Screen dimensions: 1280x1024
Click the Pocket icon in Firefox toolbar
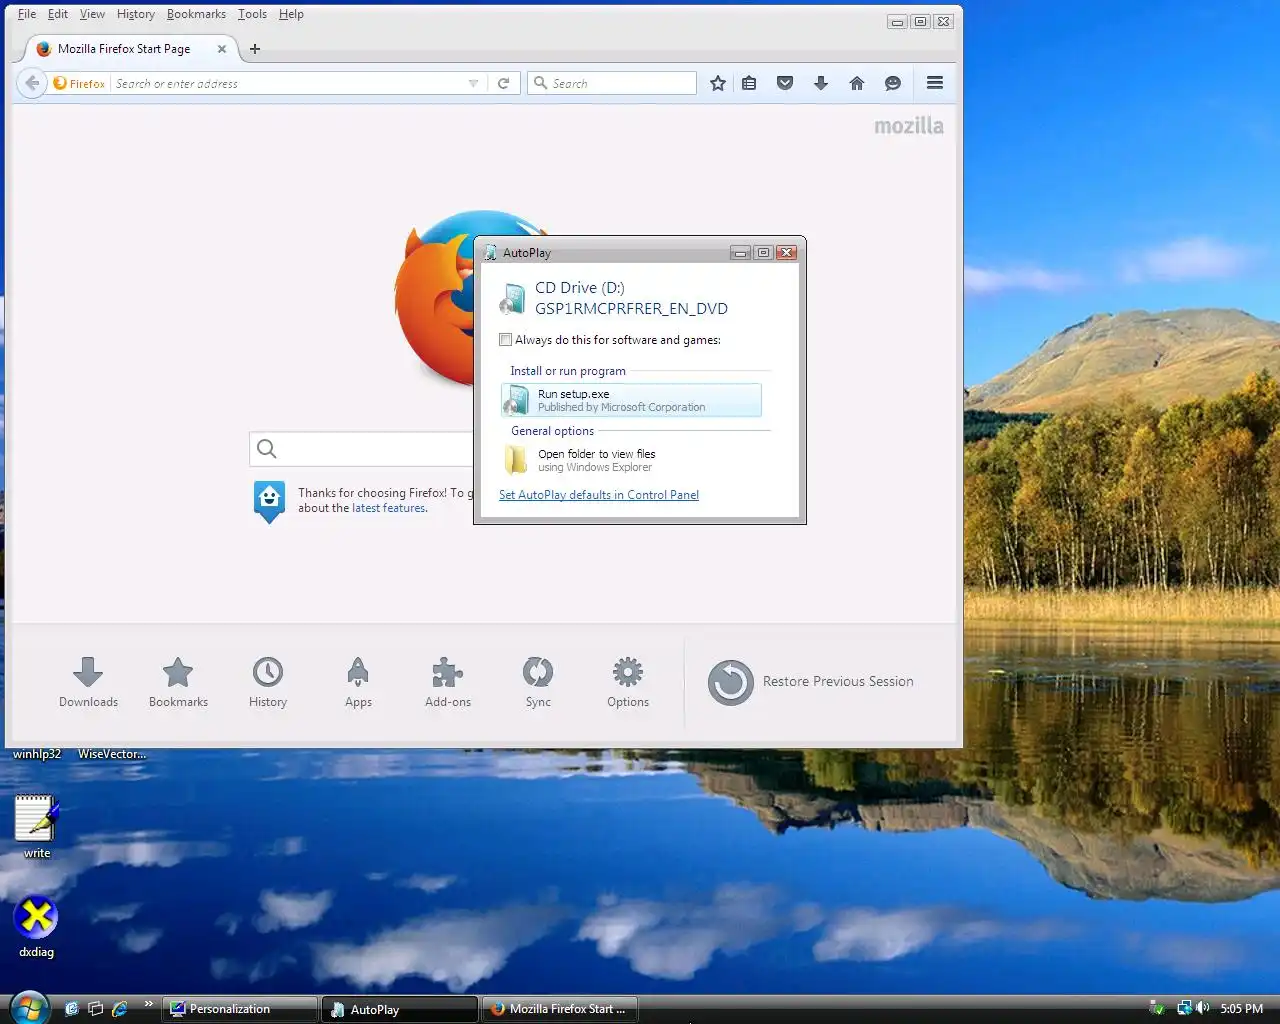[785, 83]
